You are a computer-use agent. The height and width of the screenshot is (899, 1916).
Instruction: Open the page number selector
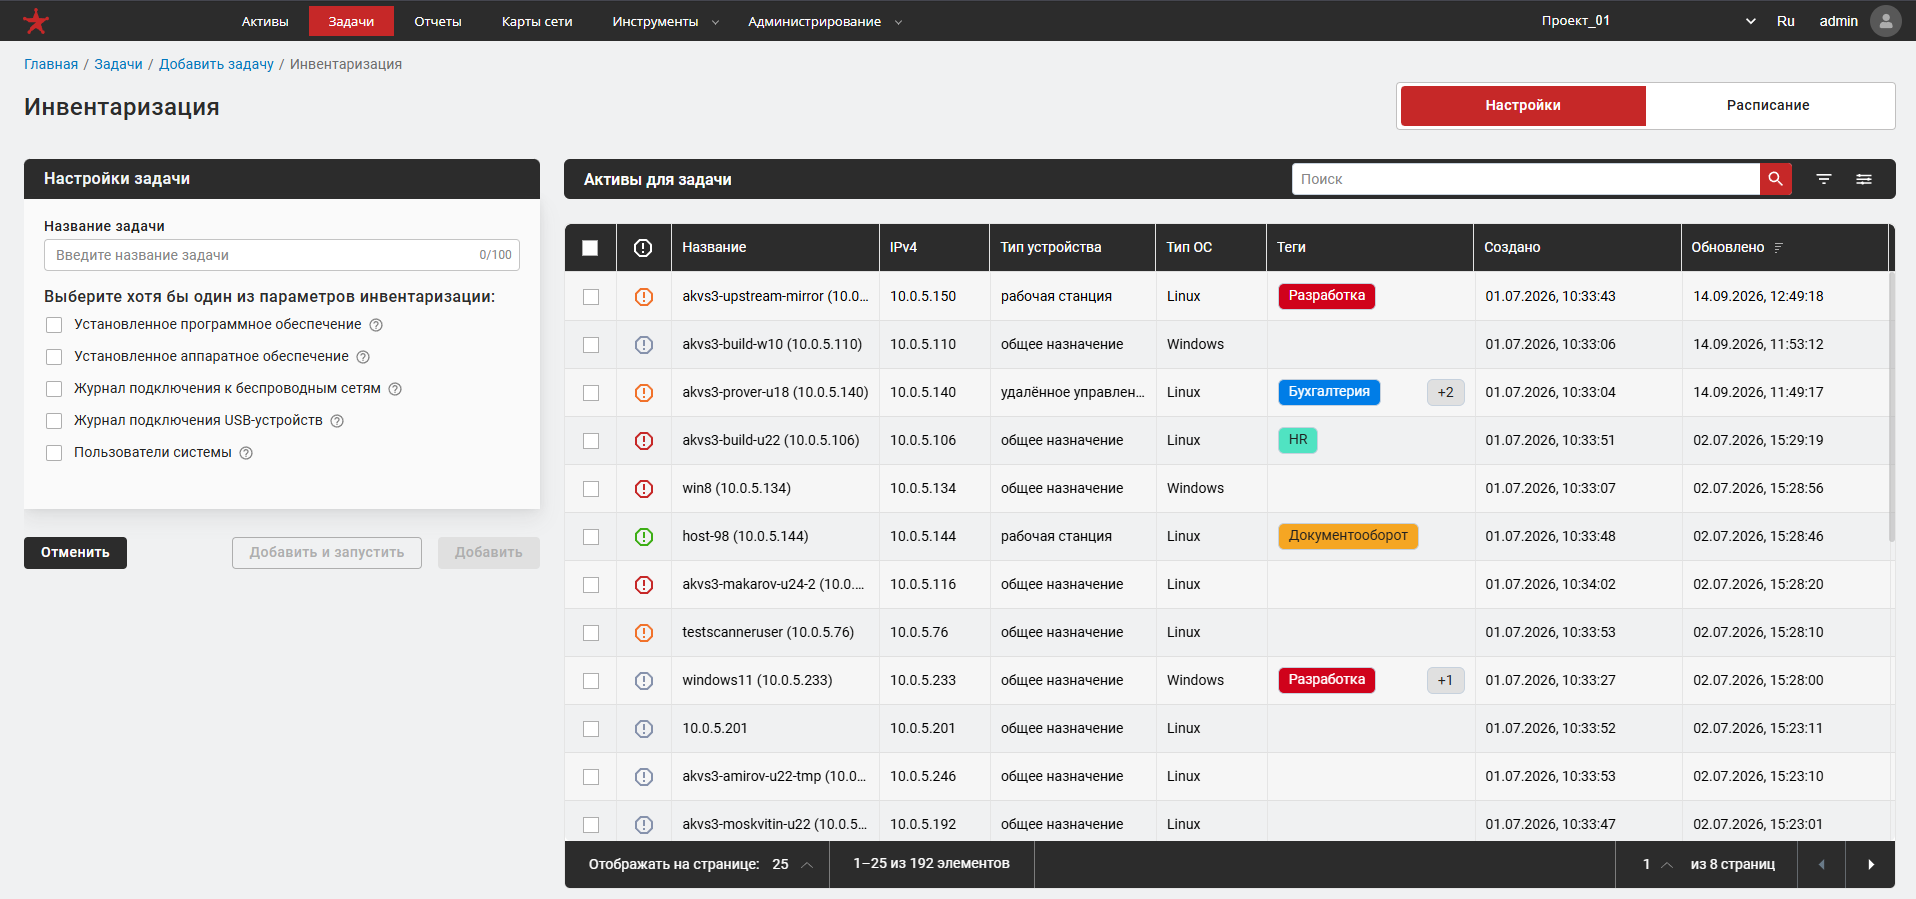pos(1657,865)
